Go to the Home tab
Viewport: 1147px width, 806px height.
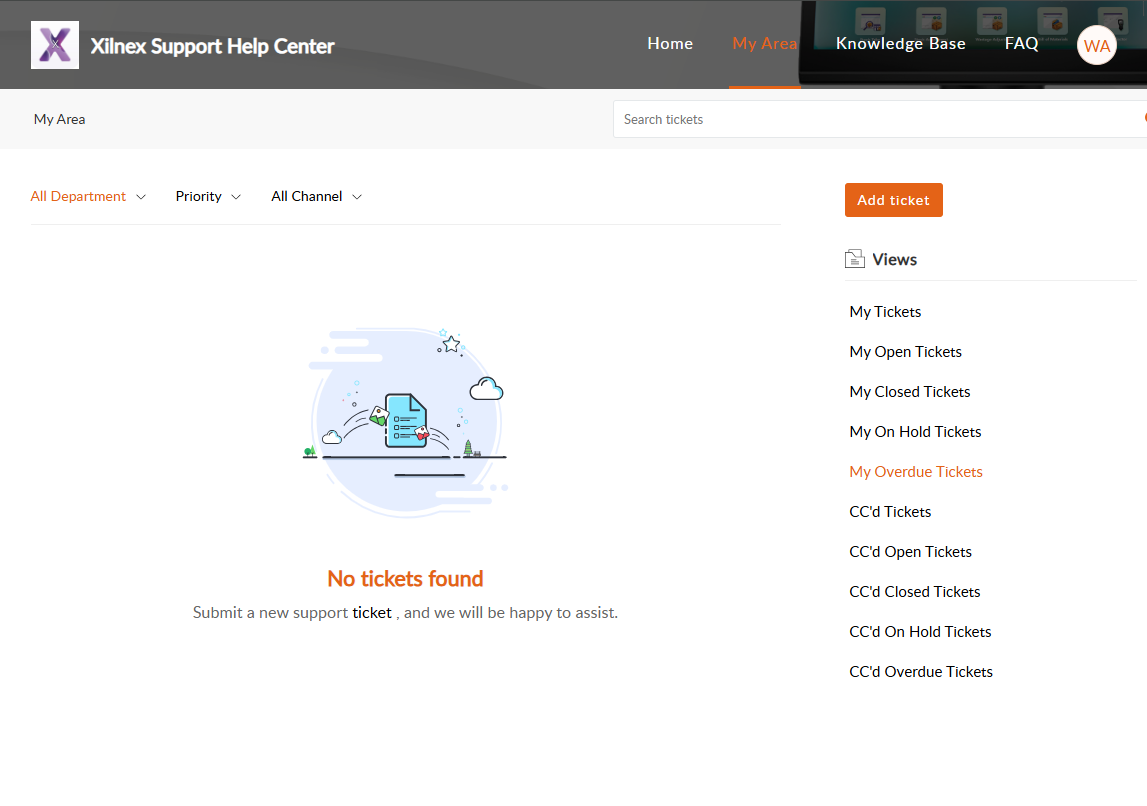coord(670,43)
